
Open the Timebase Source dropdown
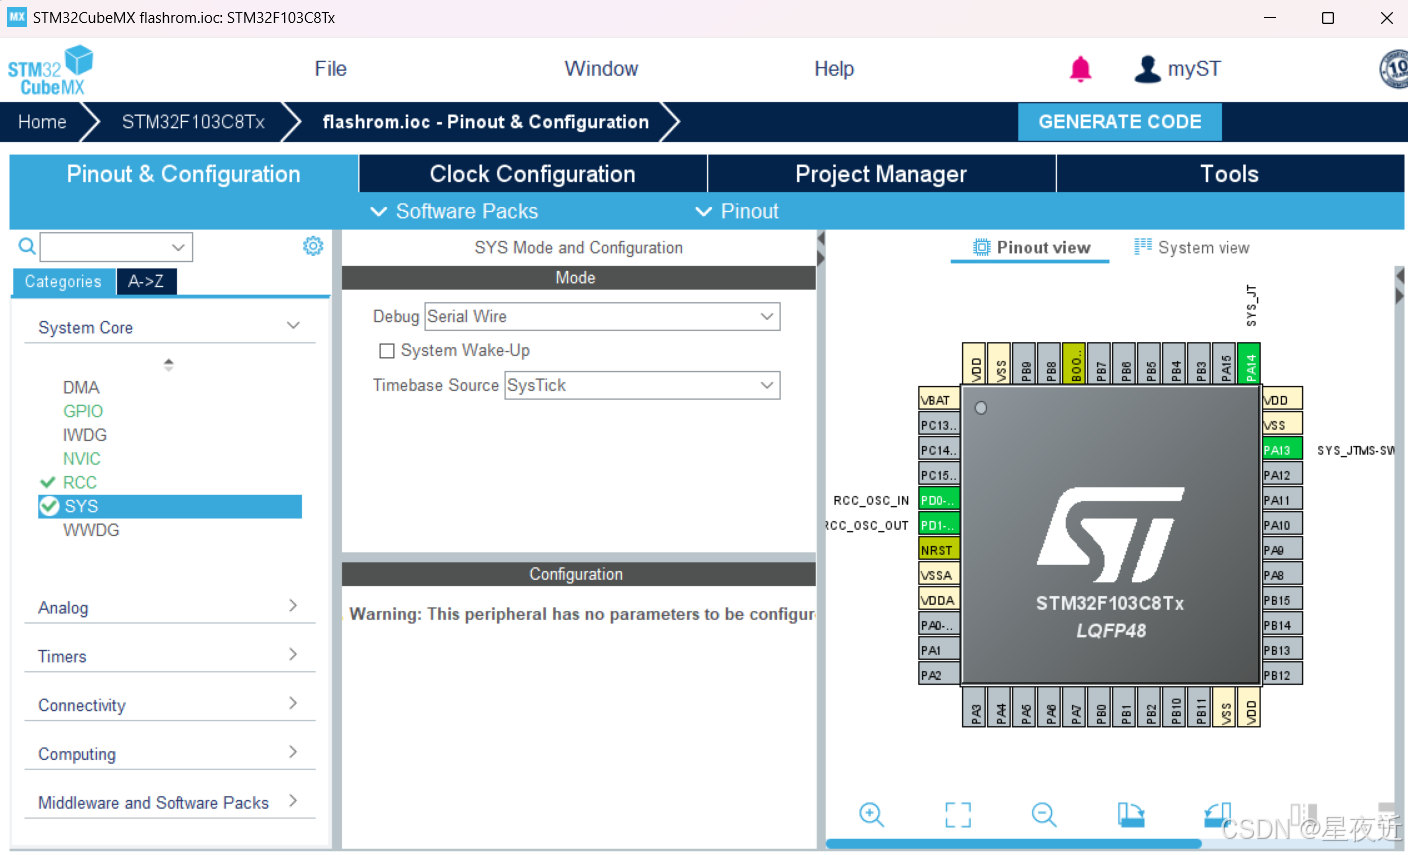tap(642, 385)
